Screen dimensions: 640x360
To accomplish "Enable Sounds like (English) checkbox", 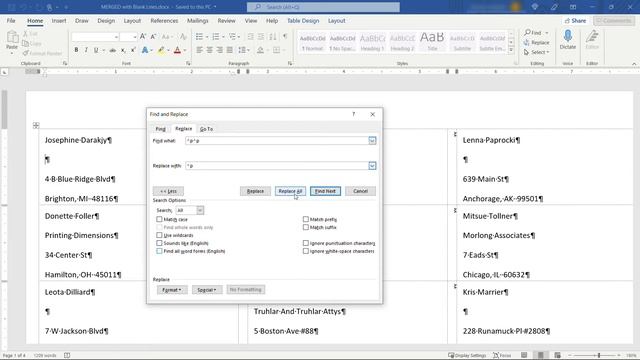I will pyautogui.click(x=159, y=243).
